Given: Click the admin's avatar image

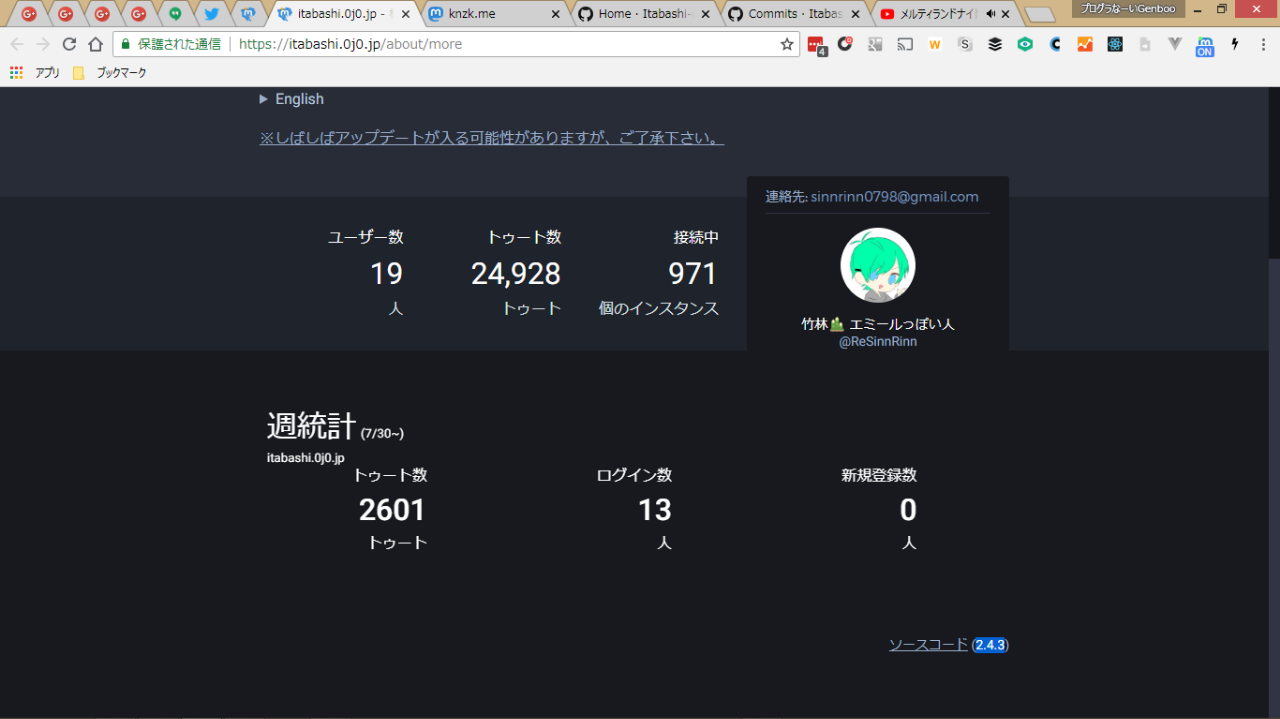Looking at the screenshot, I should pyautogui.click(x=877, y=265).
